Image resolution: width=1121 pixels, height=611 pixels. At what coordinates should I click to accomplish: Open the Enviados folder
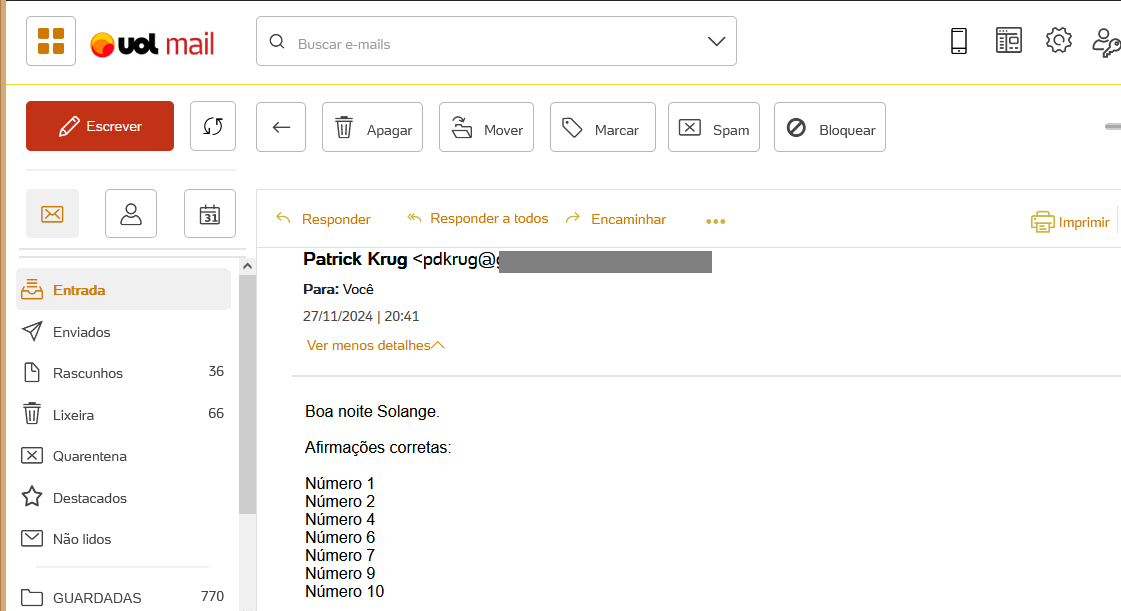point(81,332)
